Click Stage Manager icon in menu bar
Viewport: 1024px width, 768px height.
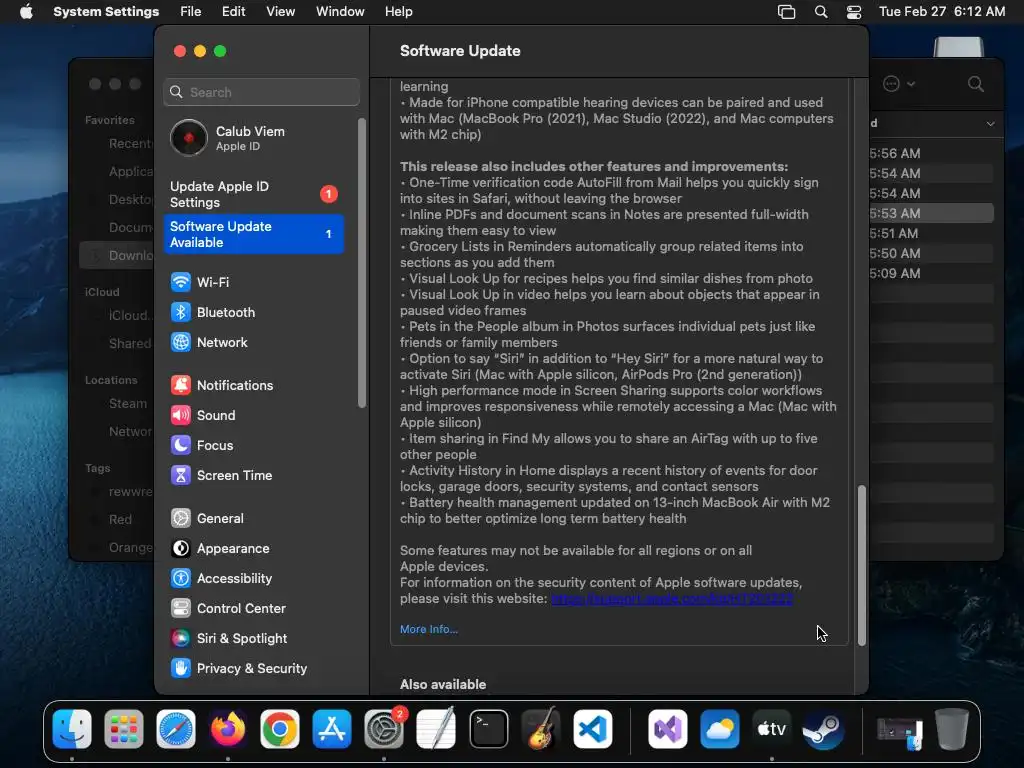point(786,12)
